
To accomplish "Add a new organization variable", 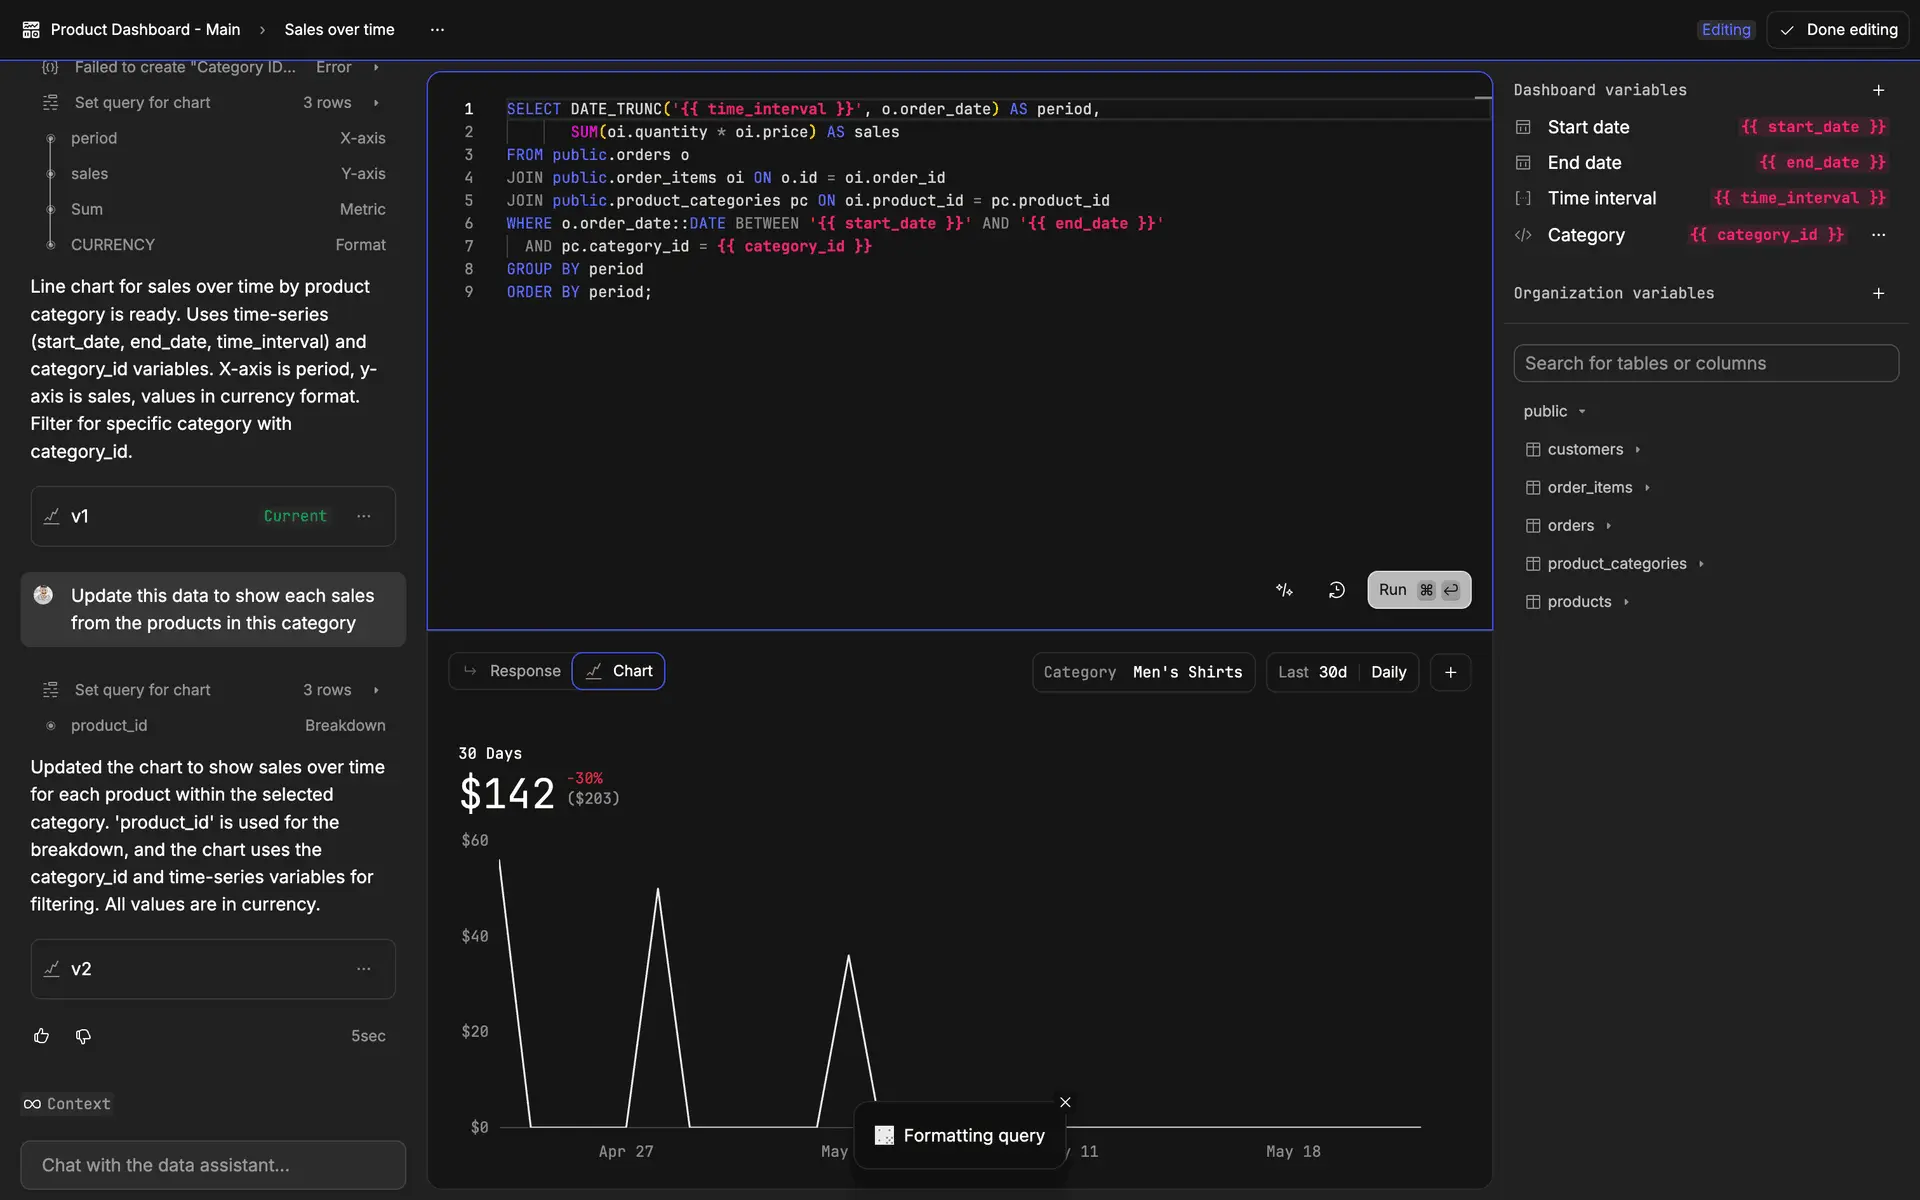I will 1878,293.
